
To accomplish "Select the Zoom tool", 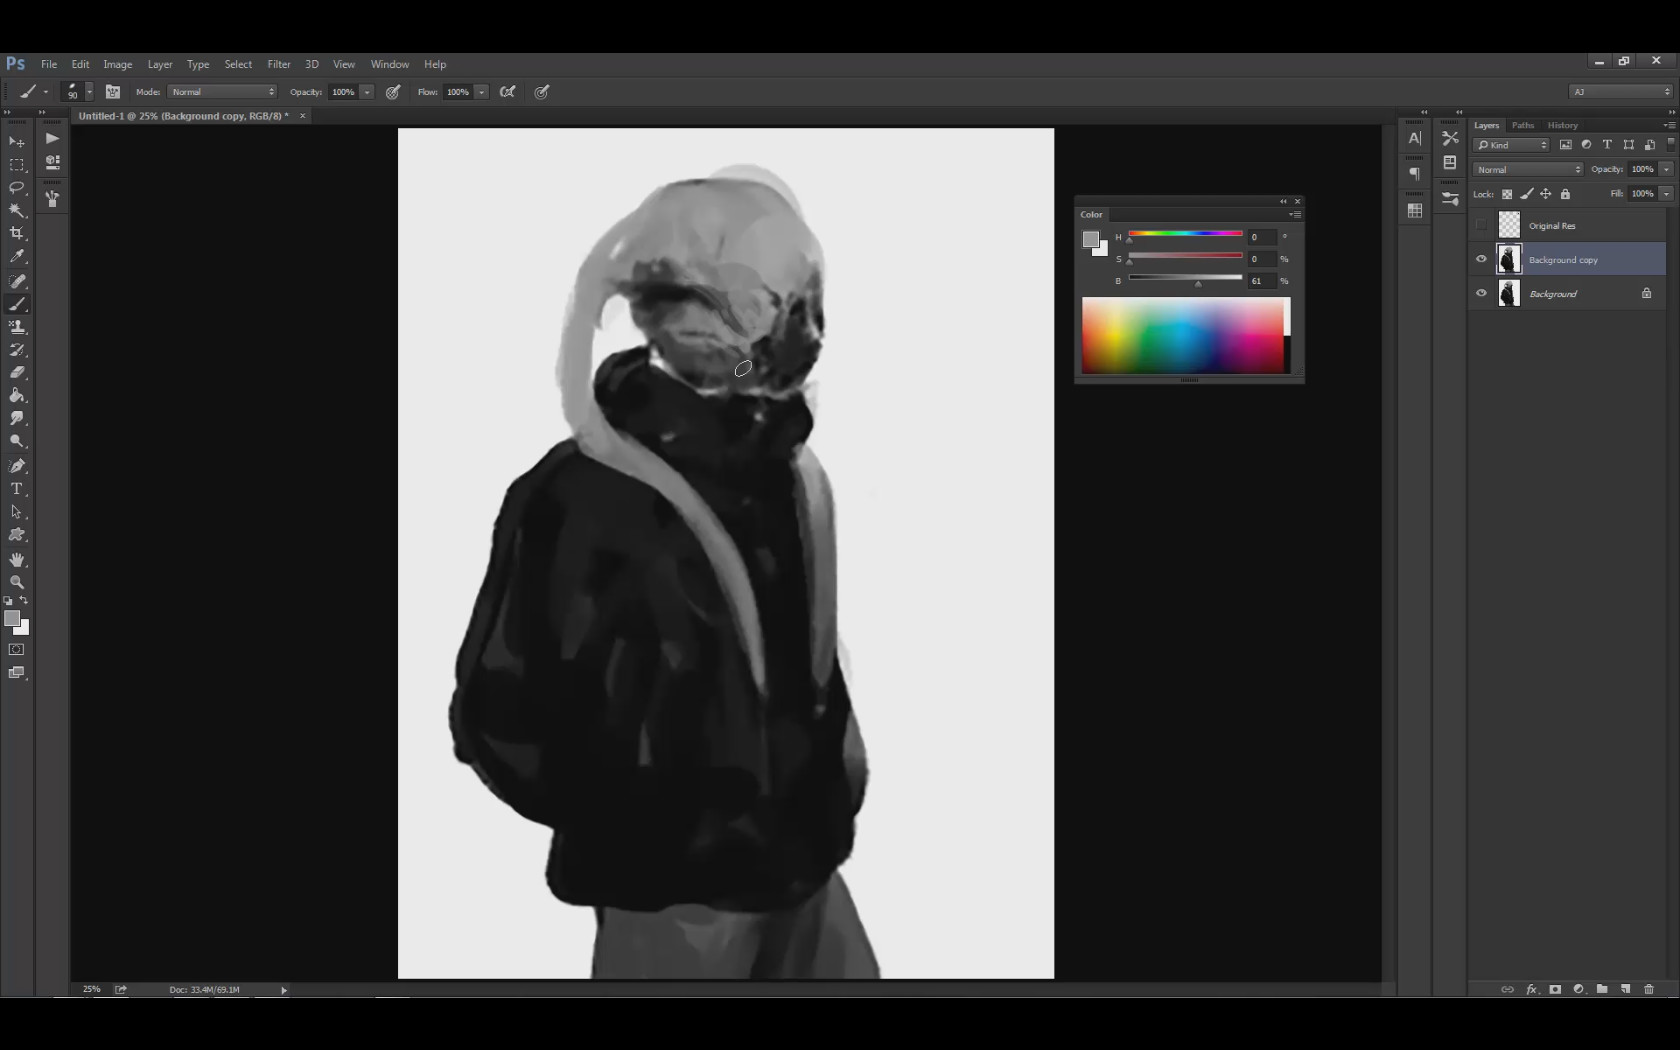I will (x=17, y=582).
